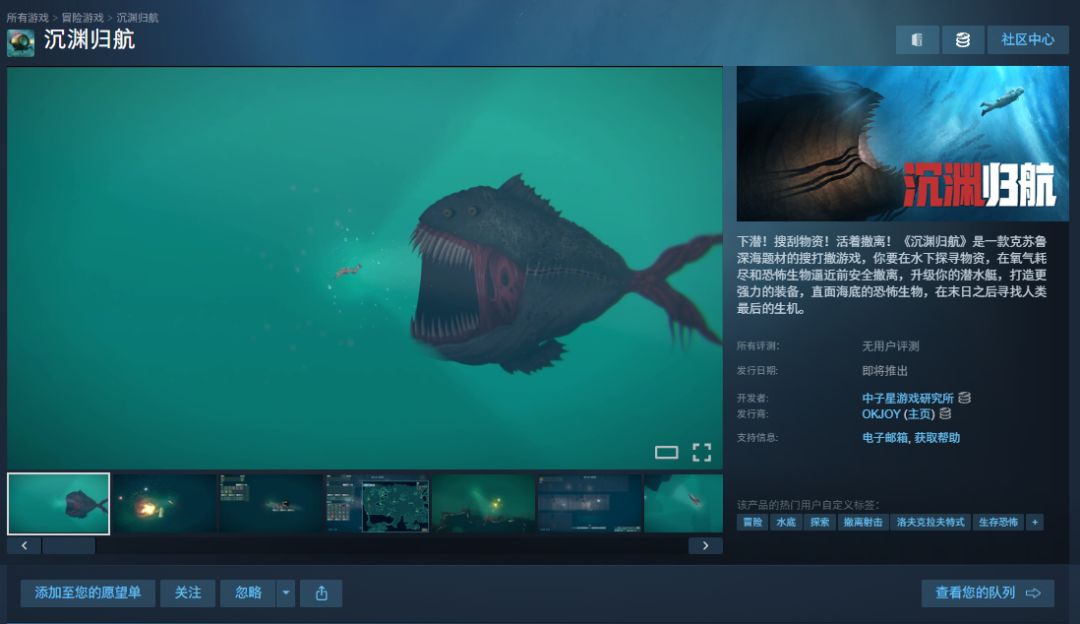
Task: Select the last, partly visible thumbnail with the red diver
Action: [x=683, y=503]
